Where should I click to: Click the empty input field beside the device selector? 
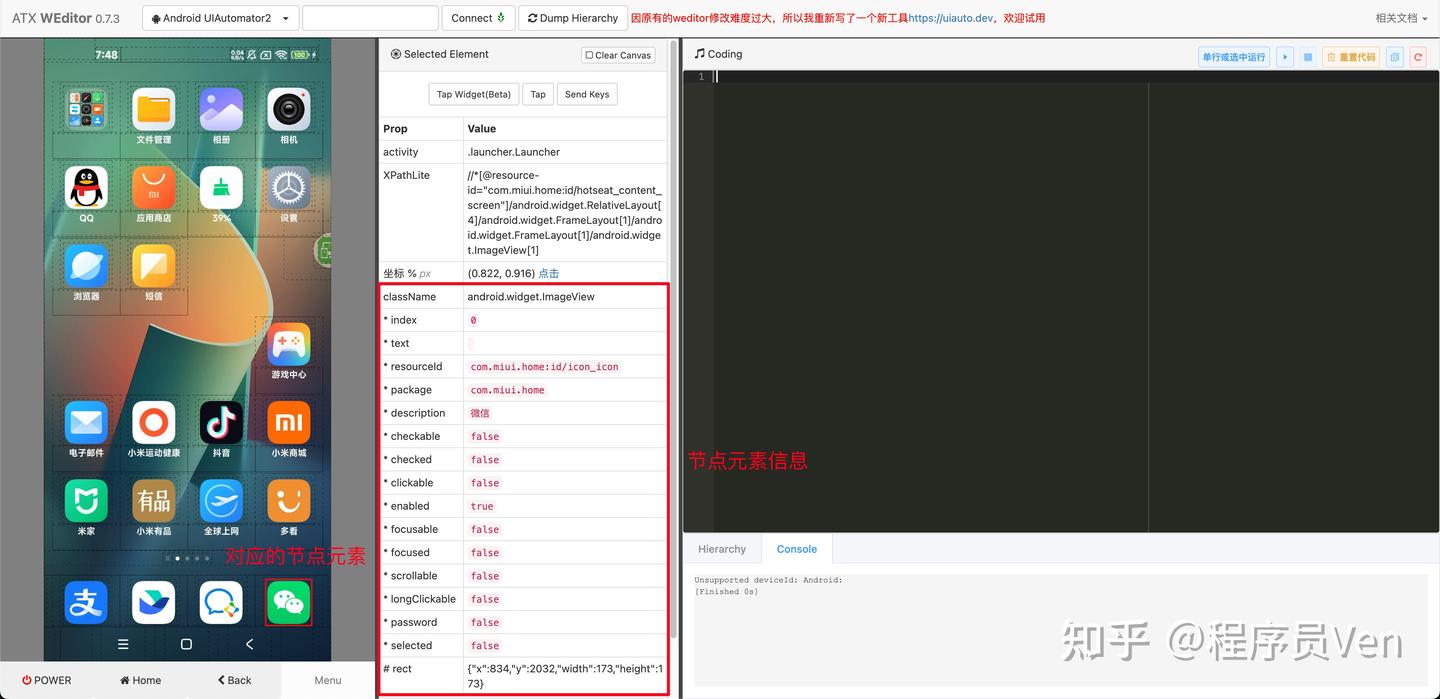370,17
